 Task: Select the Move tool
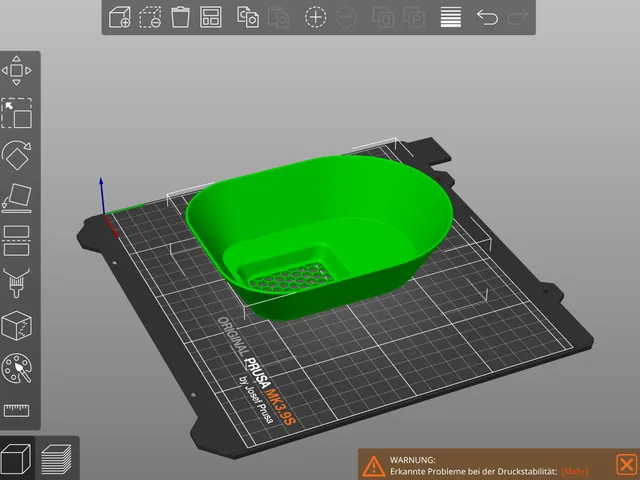(x=16, y=71)
